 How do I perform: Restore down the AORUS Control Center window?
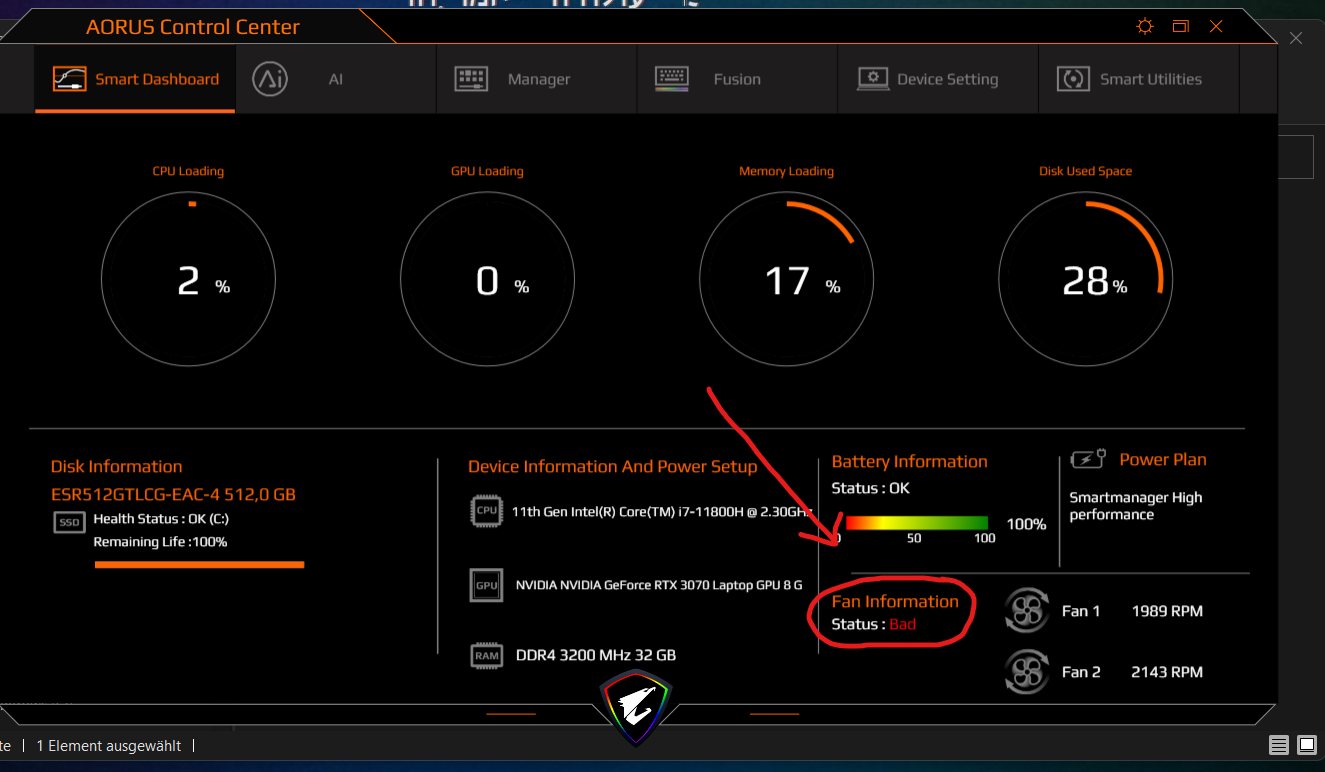coord(1181,26)
